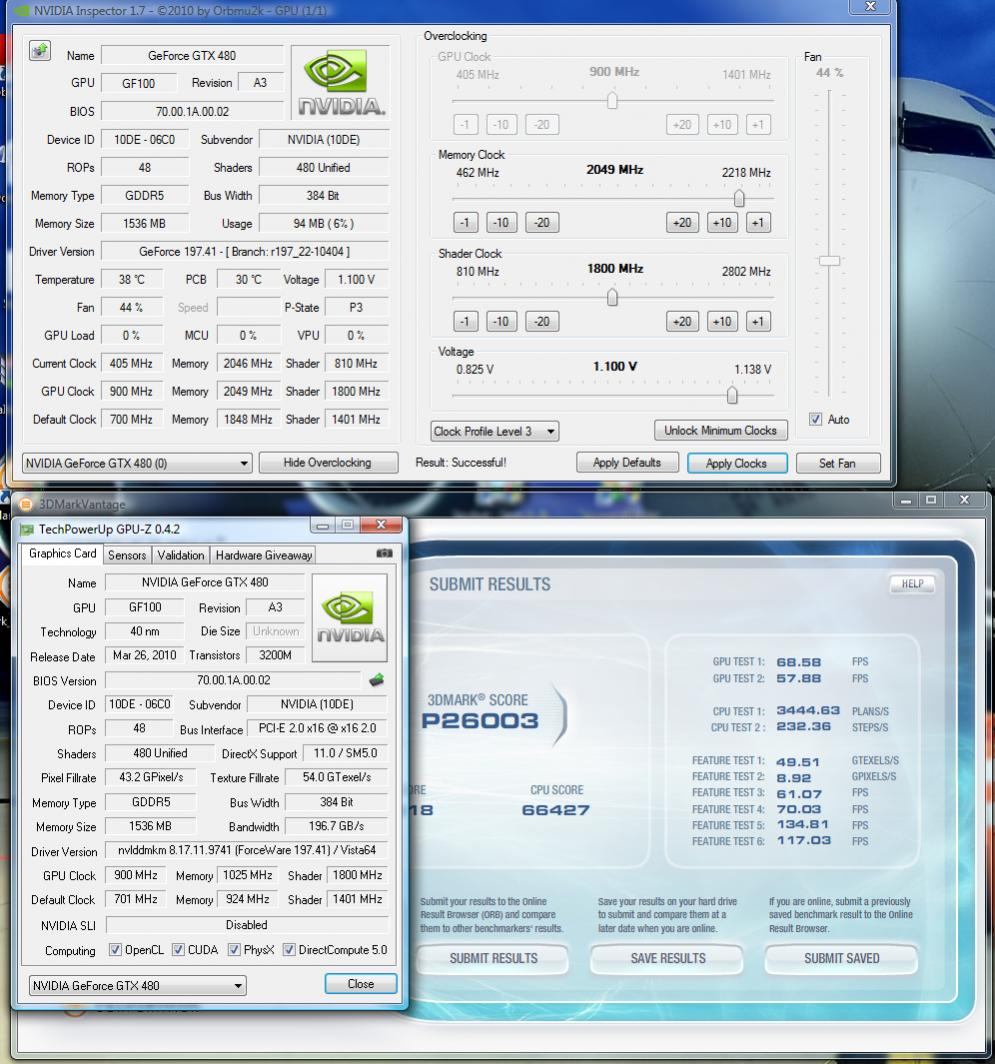Screen dimensions: 995x1064
Task: Click the 3DMark Vantage title bar icon
Action: tap(25, 504)
